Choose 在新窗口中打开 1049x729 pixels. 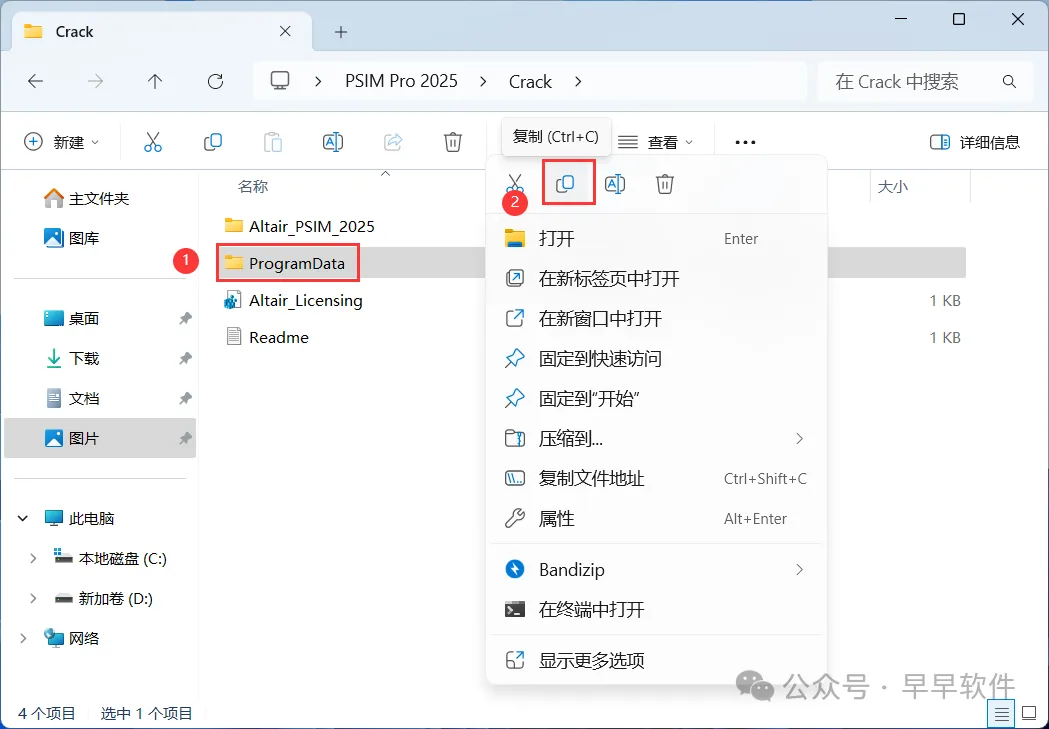(656, 318)
